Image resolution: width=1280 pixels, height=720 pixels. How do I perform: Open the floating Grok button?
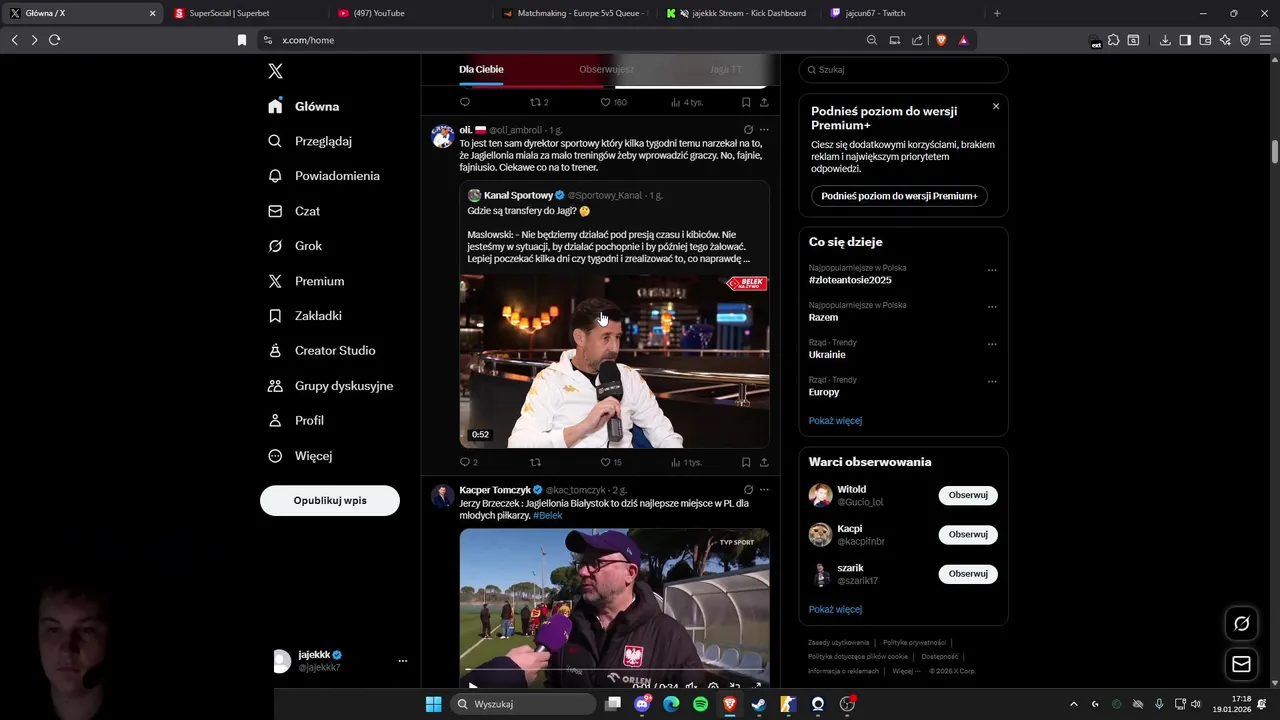pos(1241,623)
